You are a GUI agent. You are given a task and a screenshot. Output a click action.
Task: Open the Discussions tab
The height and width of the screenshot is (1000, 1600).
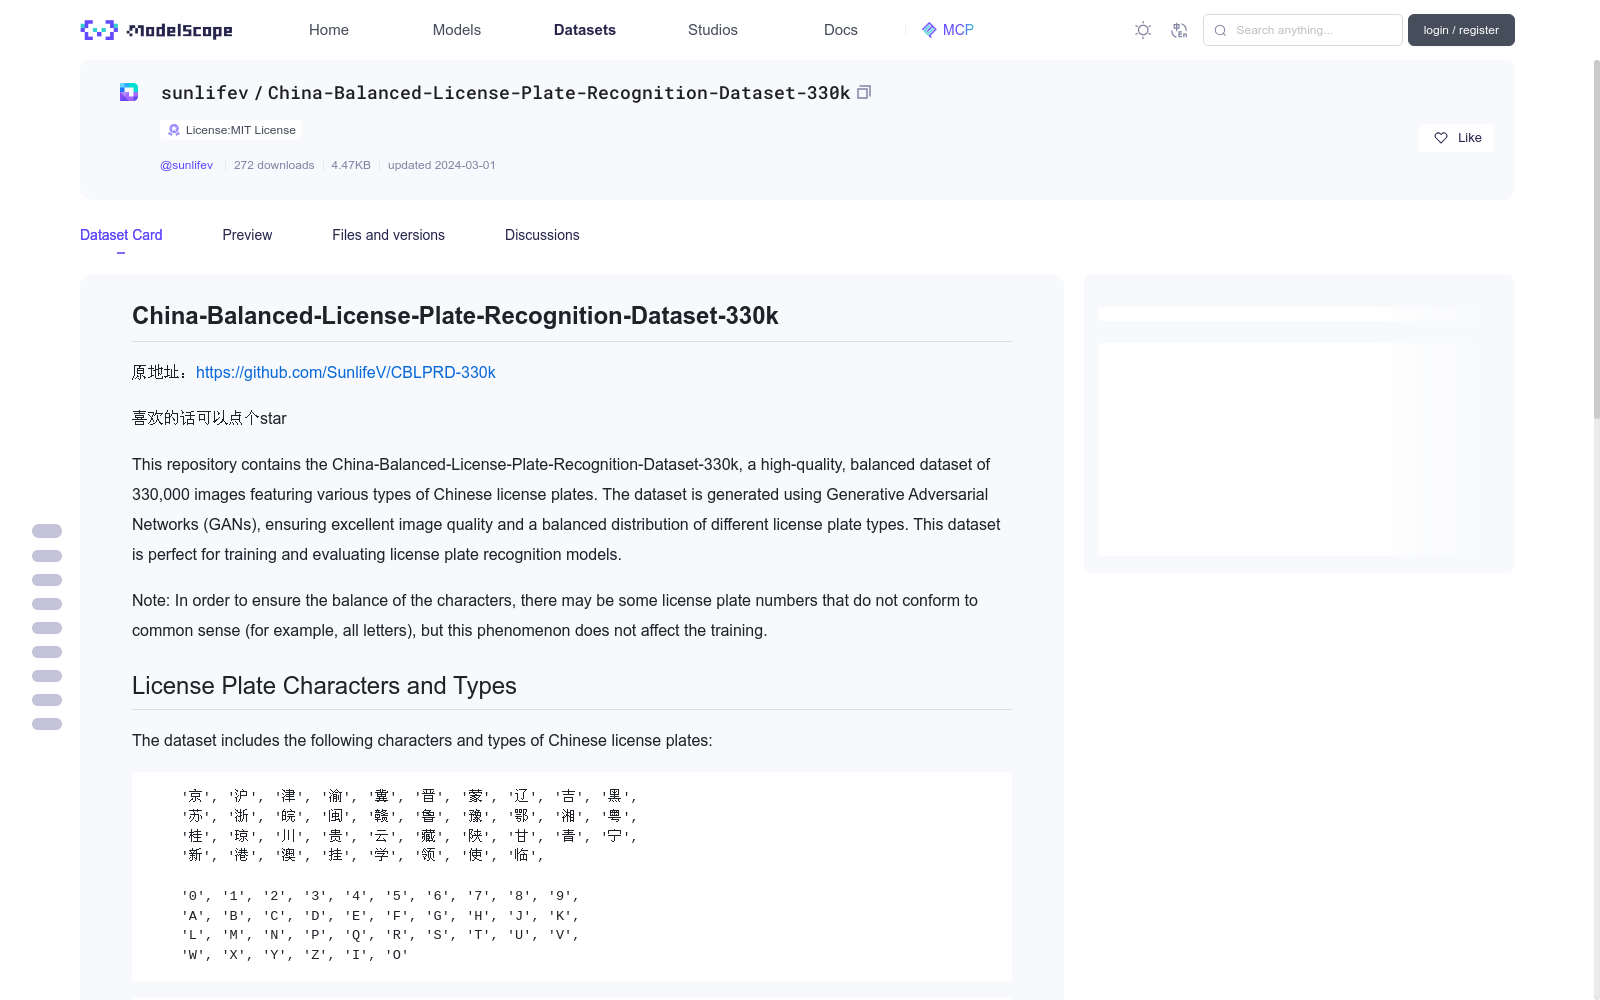(x=542, y=235)
